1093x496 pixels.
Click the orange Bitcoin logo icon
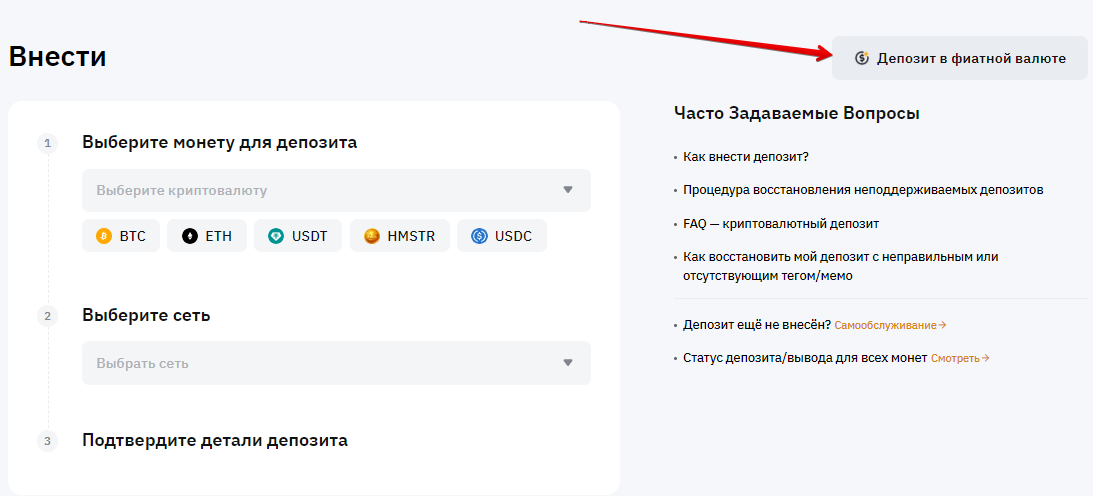[x=104, y=236]
